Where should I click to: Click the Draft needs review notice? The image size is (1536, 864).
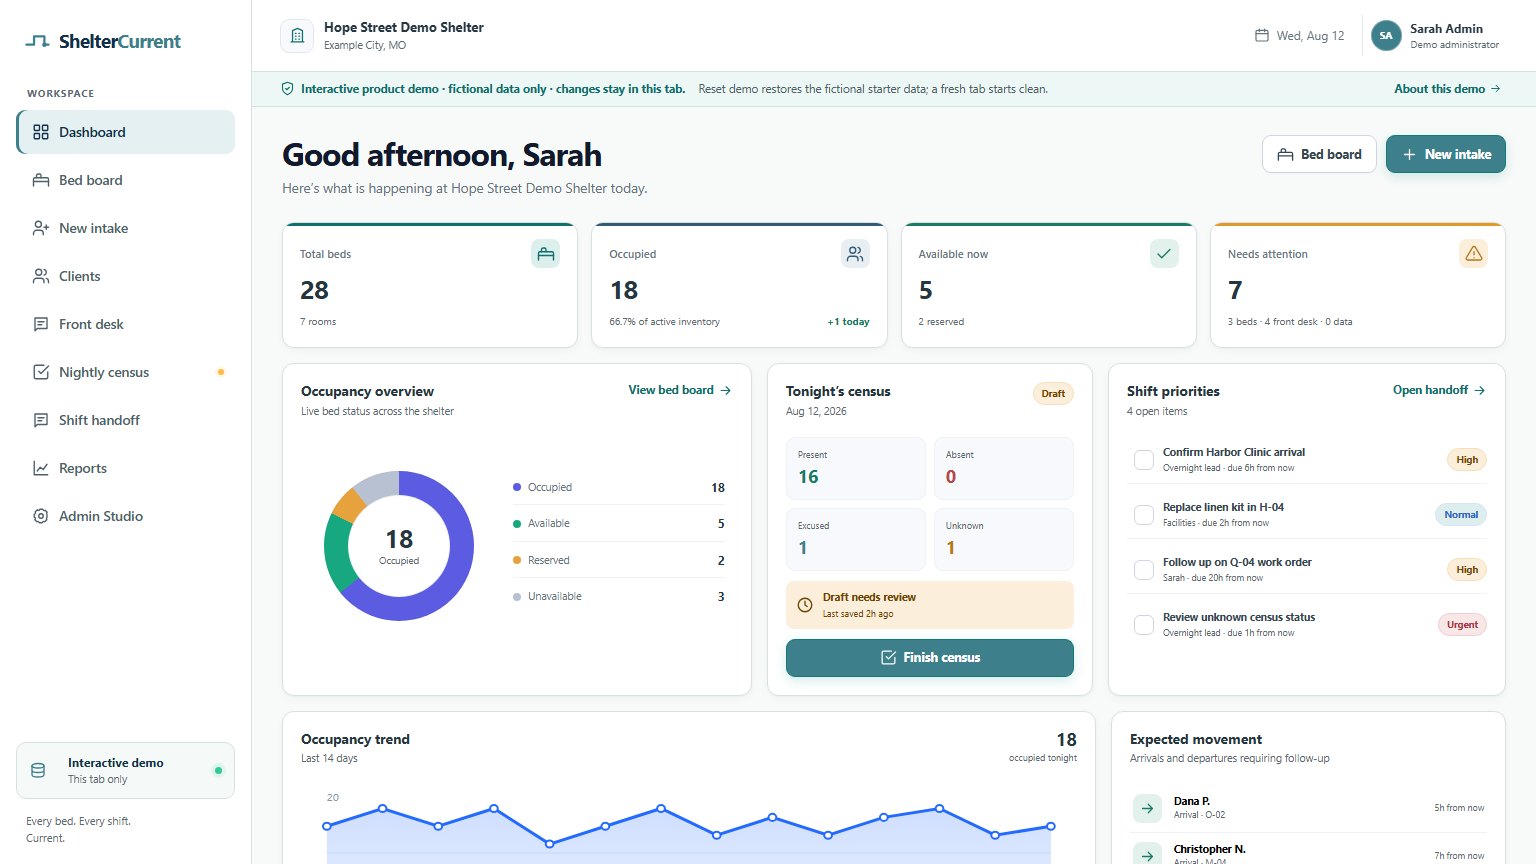pyautogui.click(x=930, y=605)
